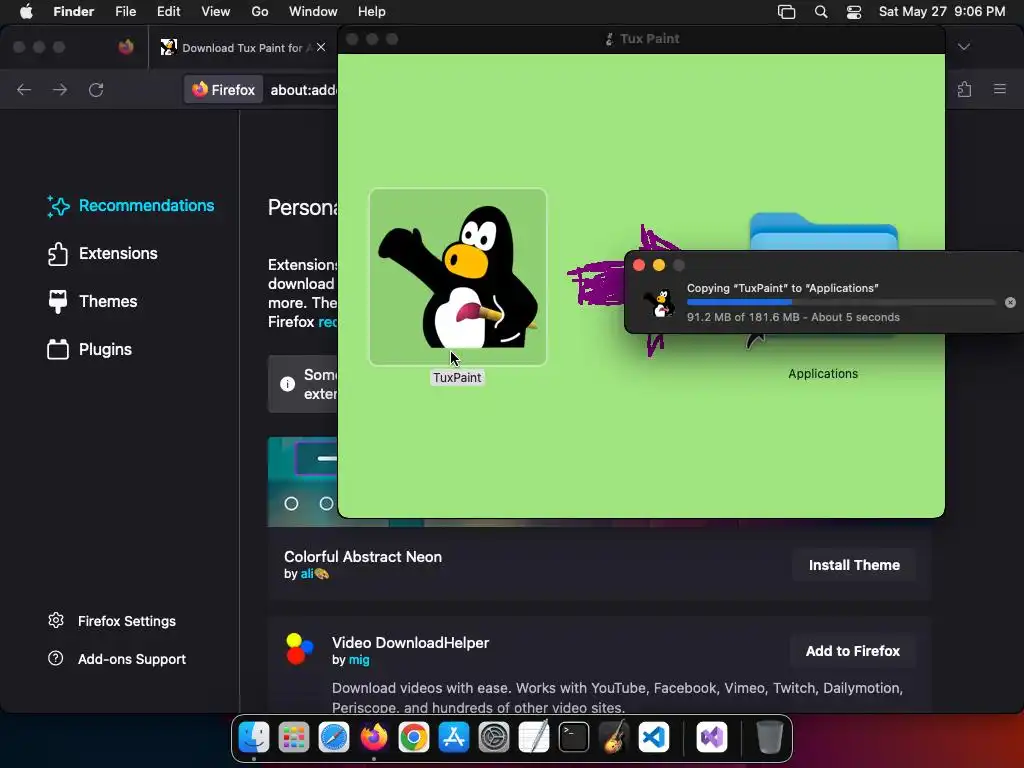The image size is (1024, 768).
Task: Switch to Firefox in the Dock
Action: click(x=374, y=737)
